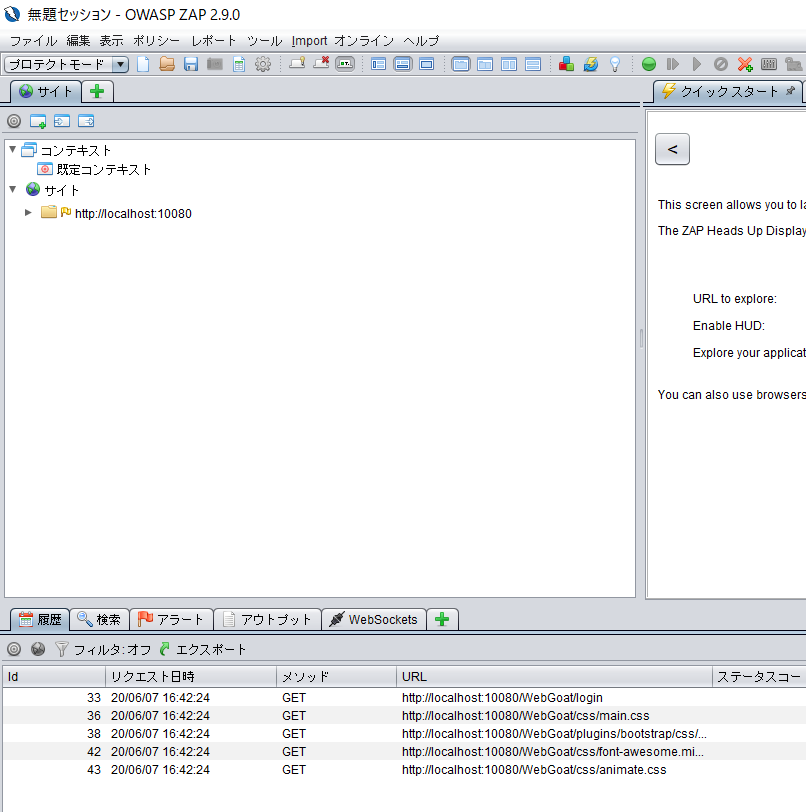Click the back < button
Screen dimensions: 806x812
[x=672, y=149]
